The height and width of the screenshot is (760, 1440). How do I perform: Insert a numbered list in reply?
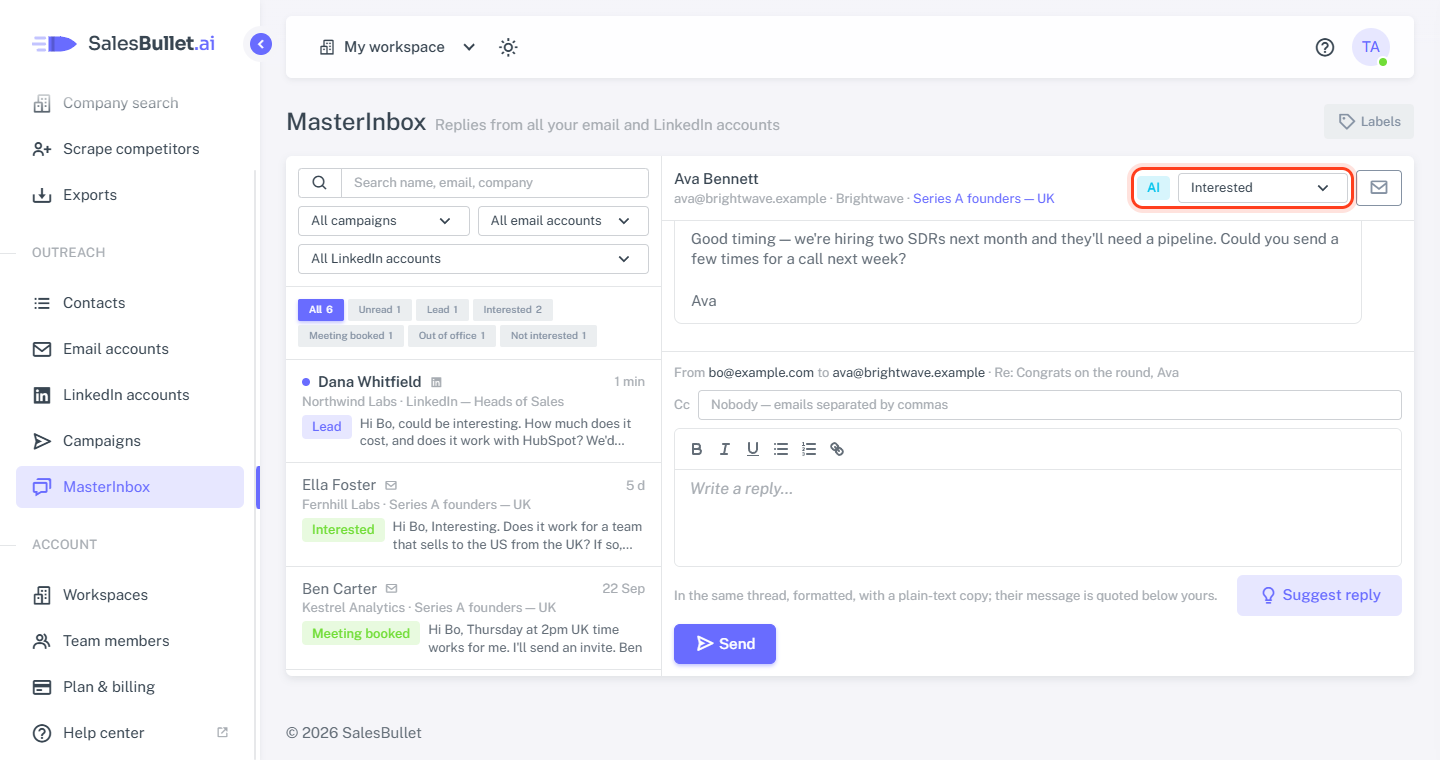[809, 449]
